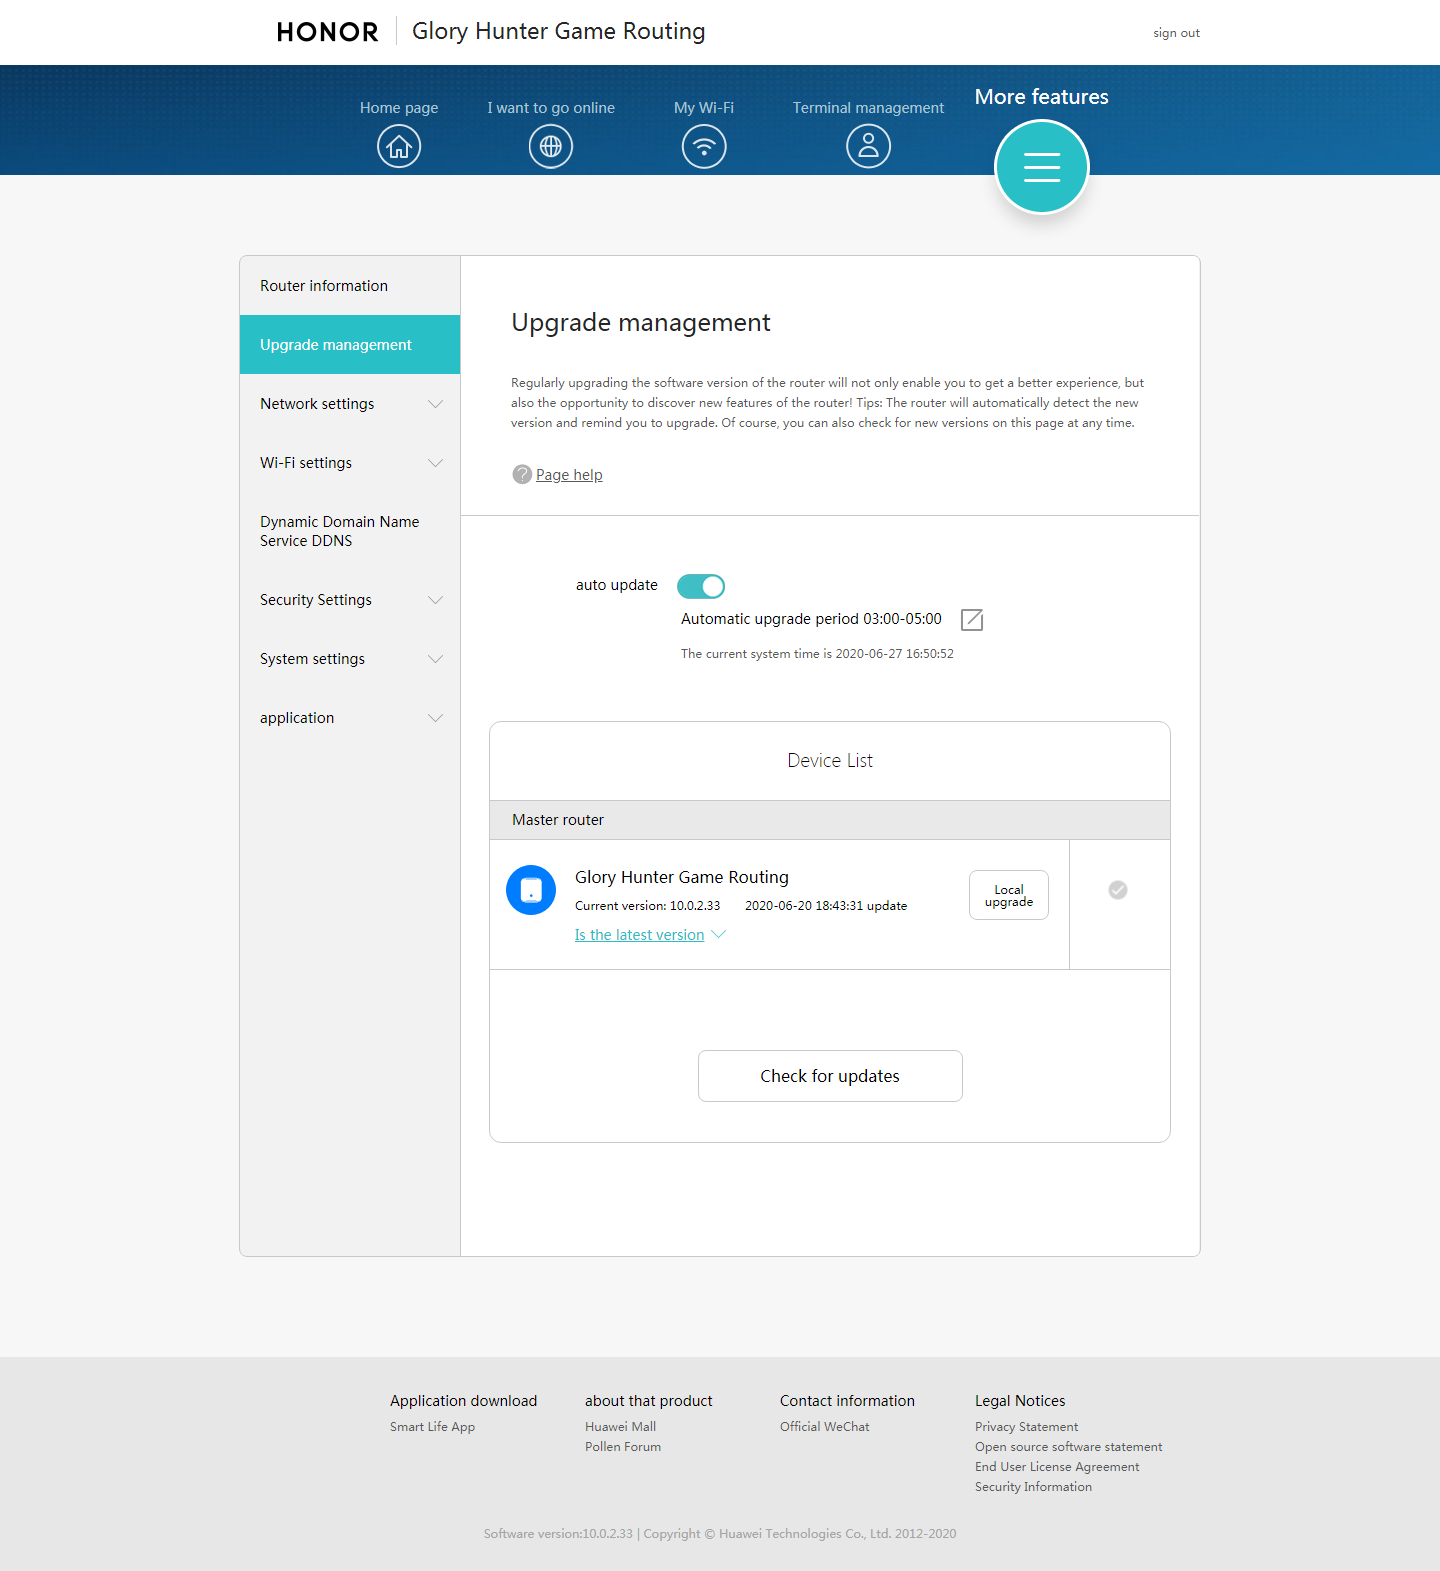Click the Master router section header

click(830, 820)
